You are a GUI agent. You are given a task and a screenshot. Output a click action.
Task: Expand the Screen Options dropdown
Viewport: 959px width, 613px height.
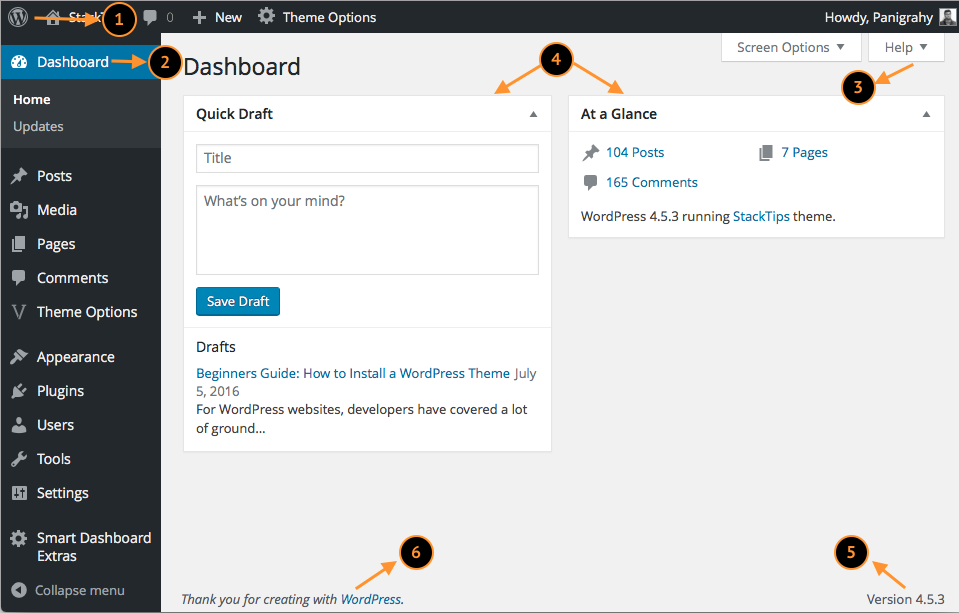pyautogui.click(x=791, y=48)
